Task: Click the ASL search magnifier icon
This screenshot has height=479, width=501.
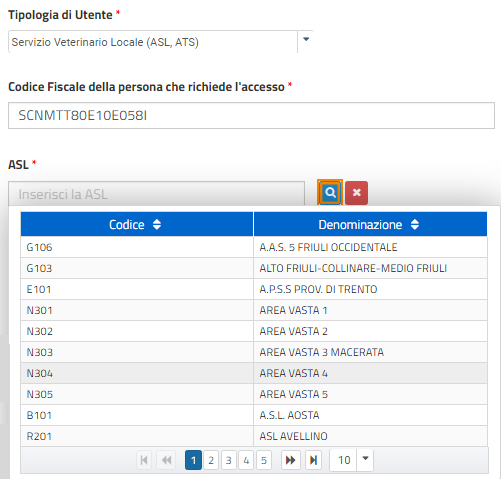Action: click(330, 192)
